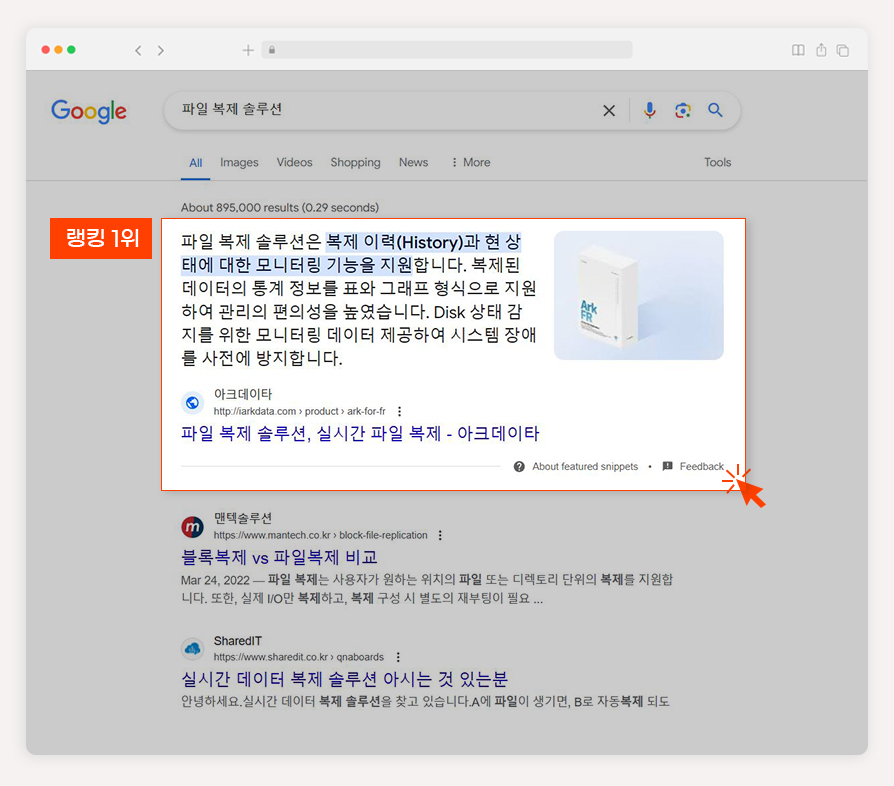894x786 pixels.
Task: Click the SharedIT site name text
Action: coord(238,641)
